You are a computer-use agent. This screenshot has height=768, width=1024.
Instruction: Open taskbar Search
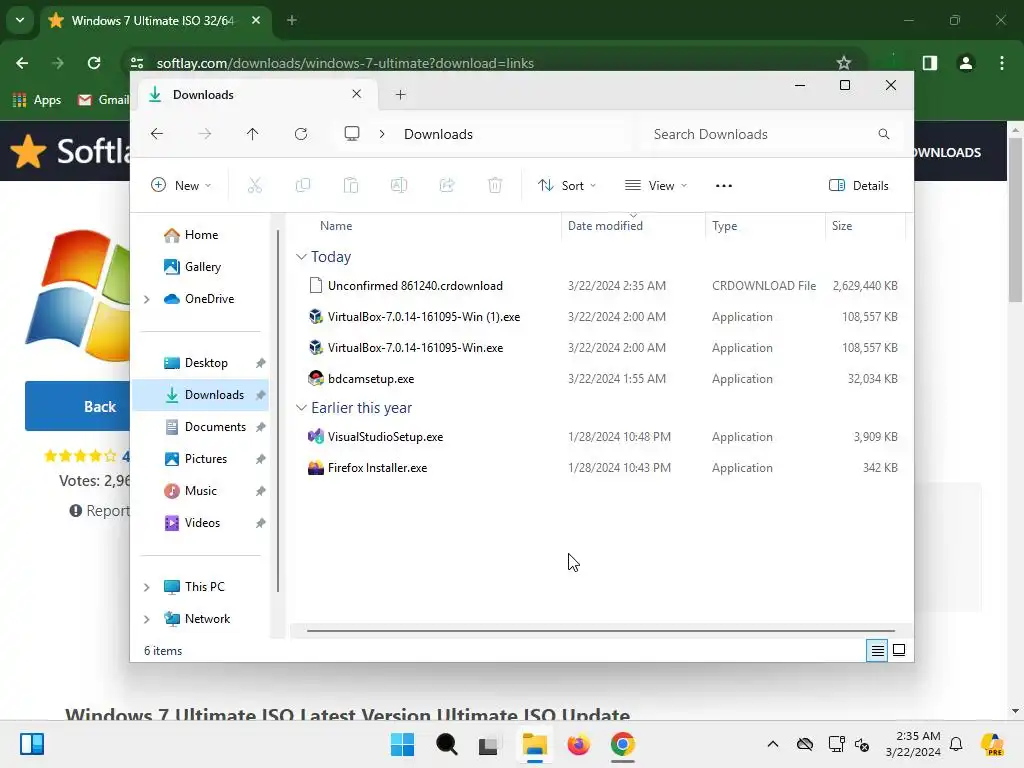[x=447, y=744]
